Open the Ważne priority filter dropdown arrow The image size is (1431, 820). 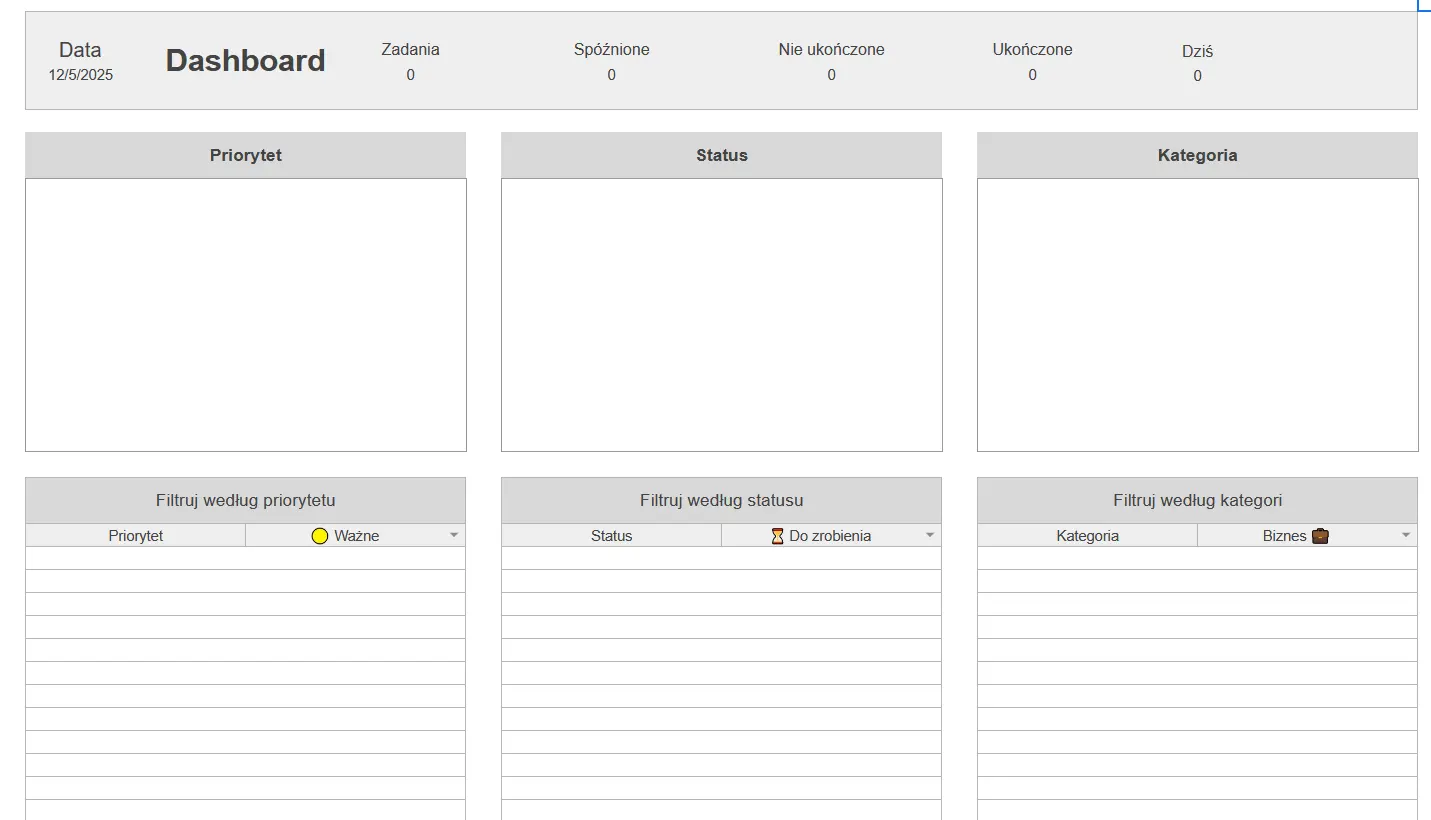[x=455, y=535]
